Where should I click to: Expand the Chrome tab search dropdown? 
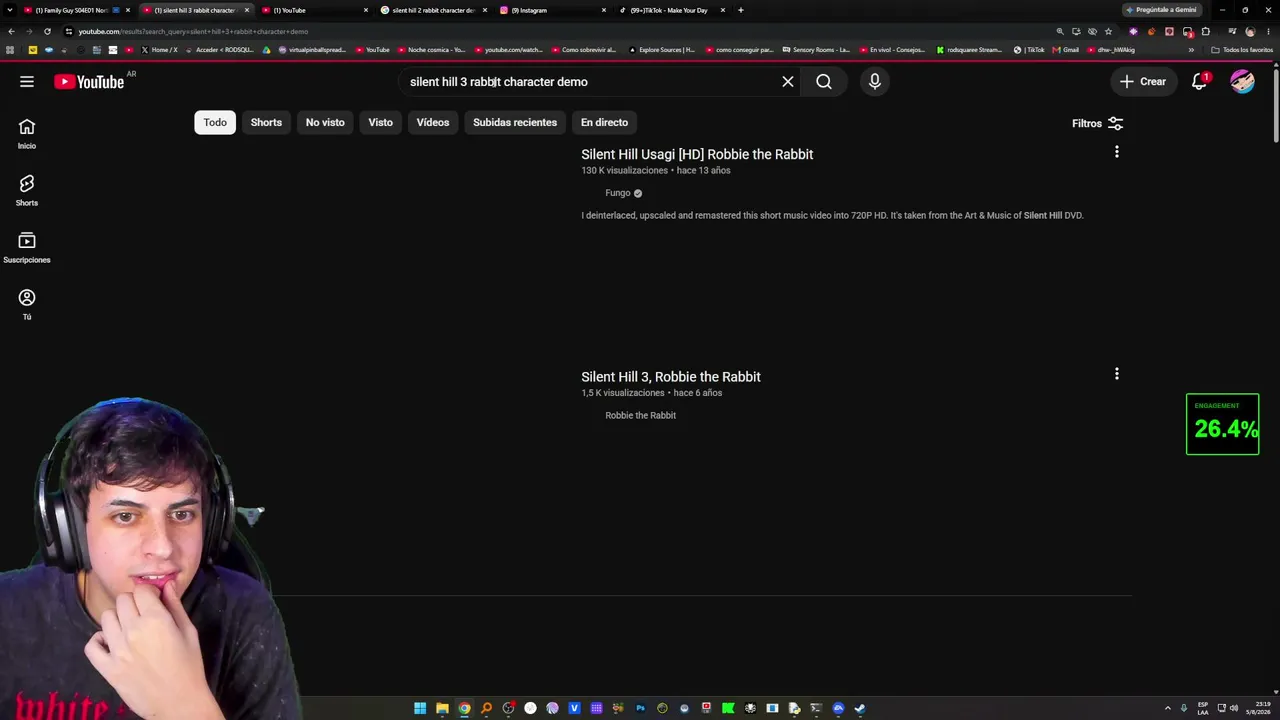[x=11, y=10]
